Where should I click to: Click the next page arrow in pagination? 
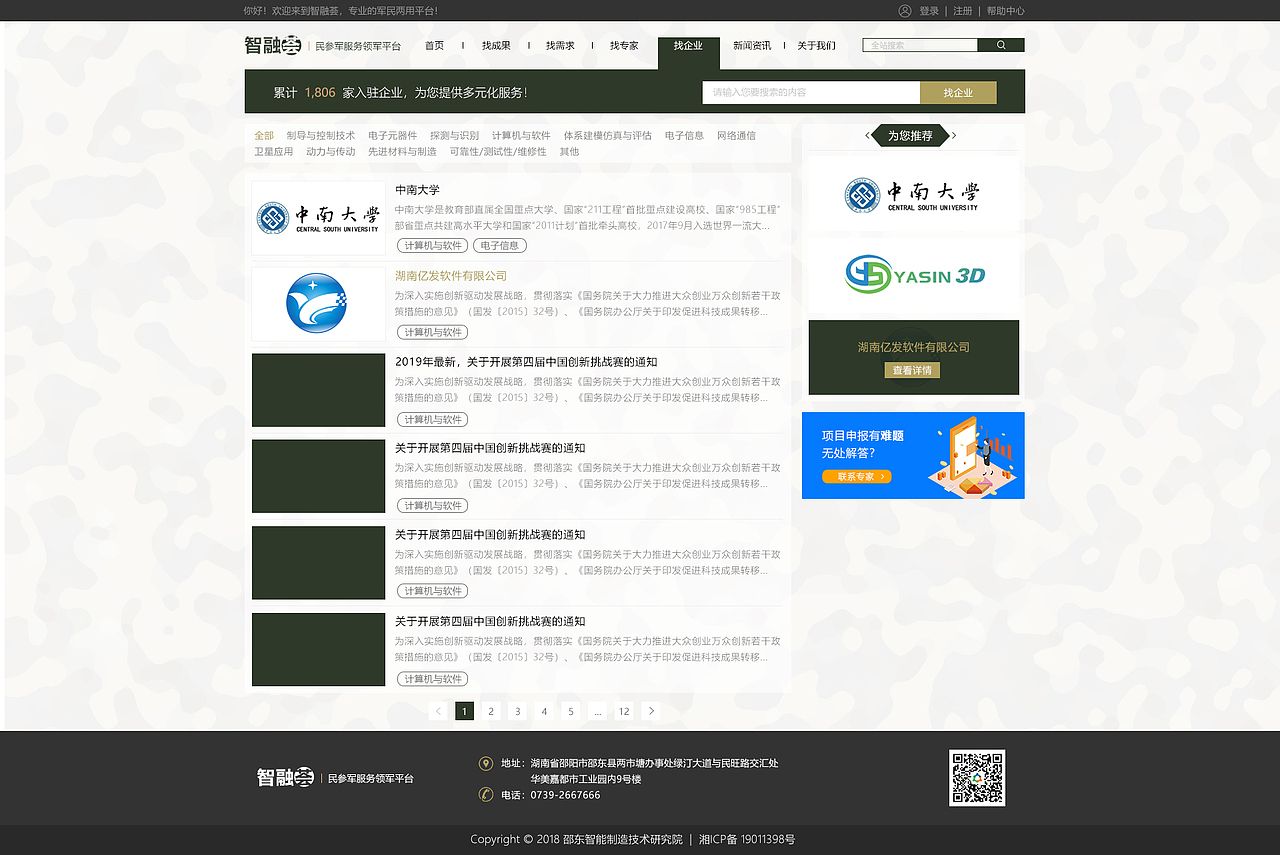point(651,711)
